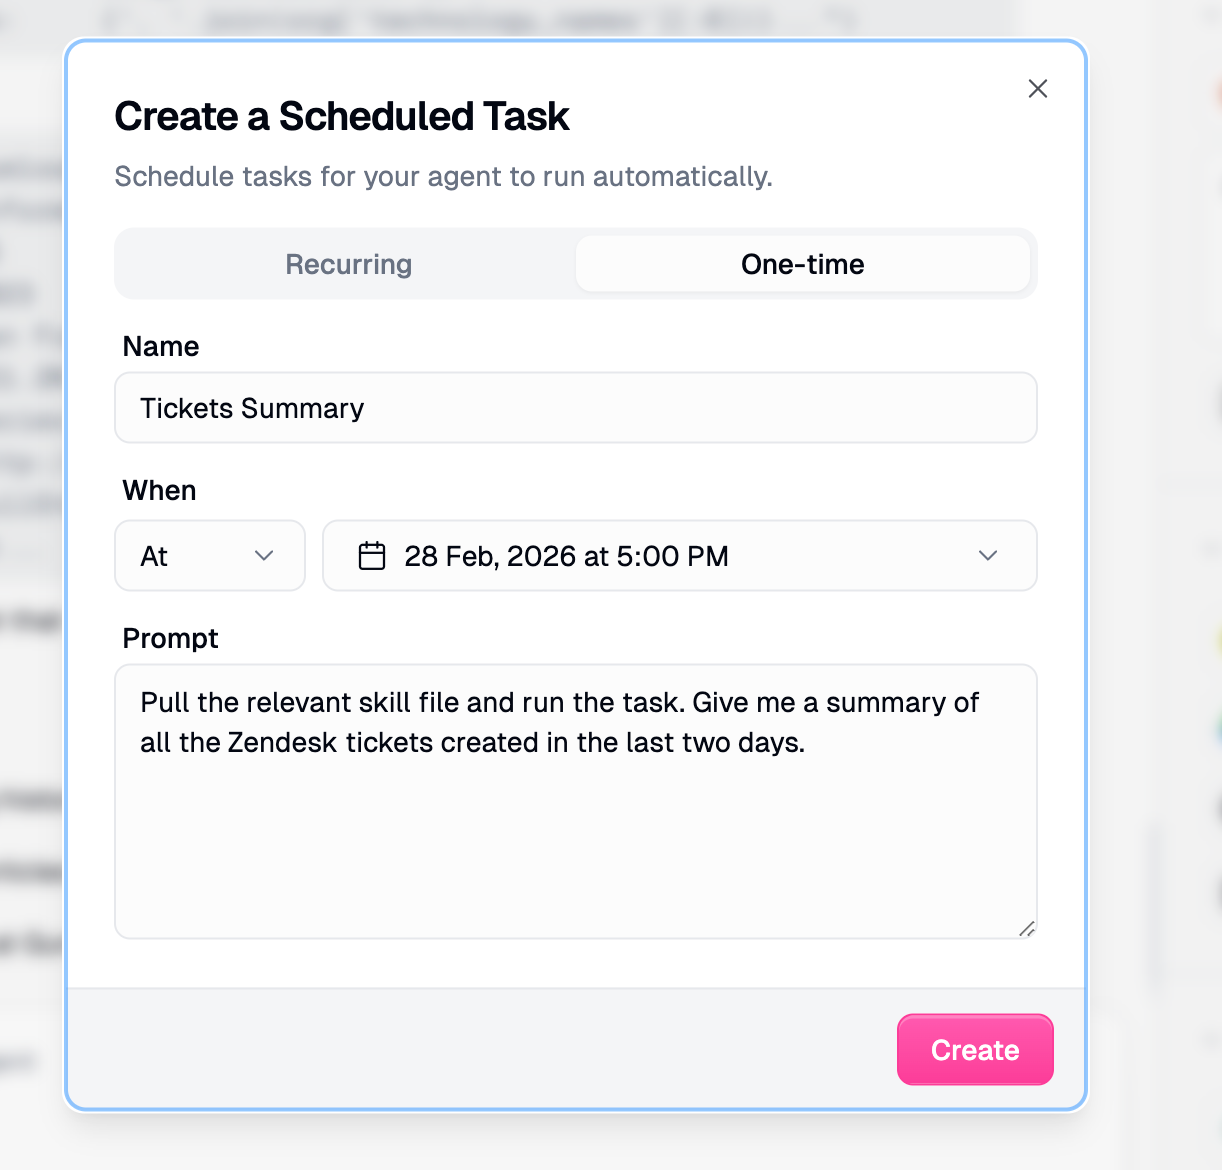Click the chevron icon in the "At" selector
This screenshot has width=1222, height=1170.
click(x=265, y=556)
